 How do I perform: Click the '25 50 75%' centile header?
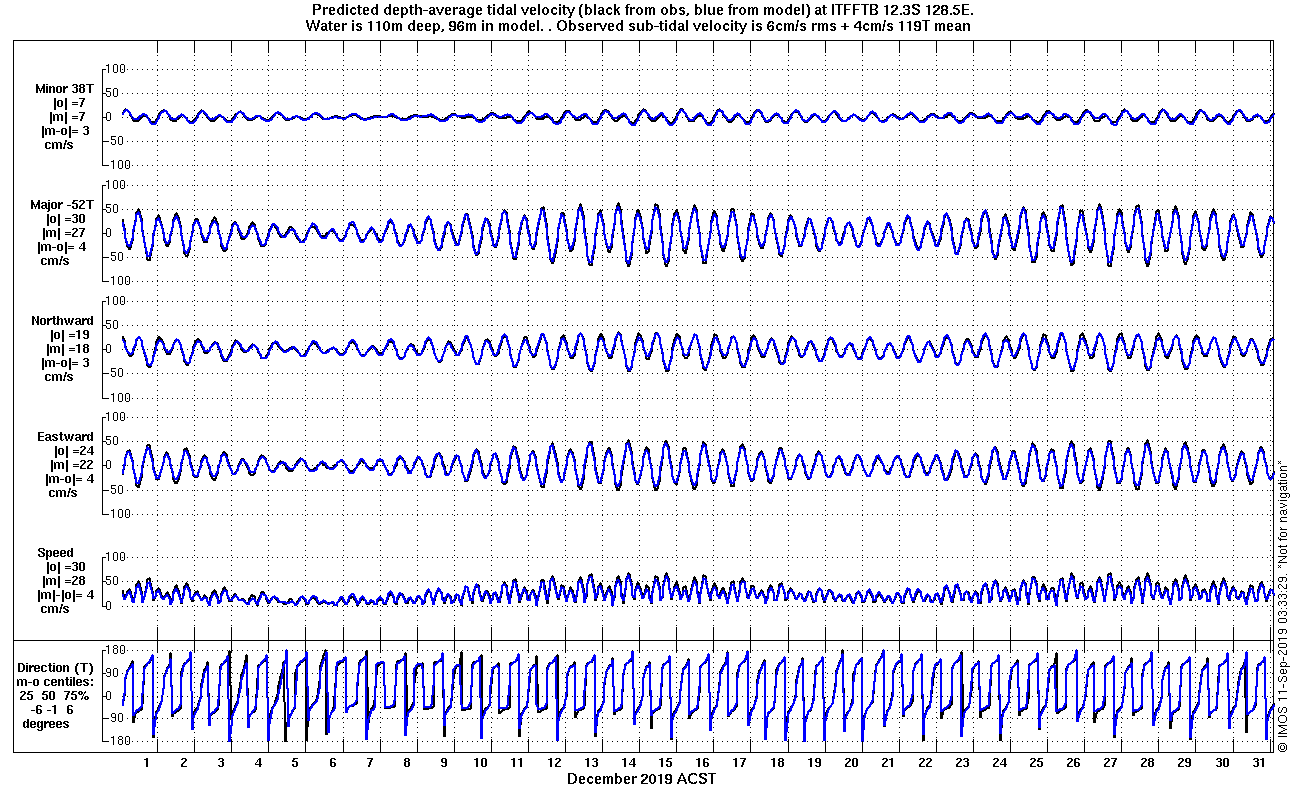pos(55,695)
